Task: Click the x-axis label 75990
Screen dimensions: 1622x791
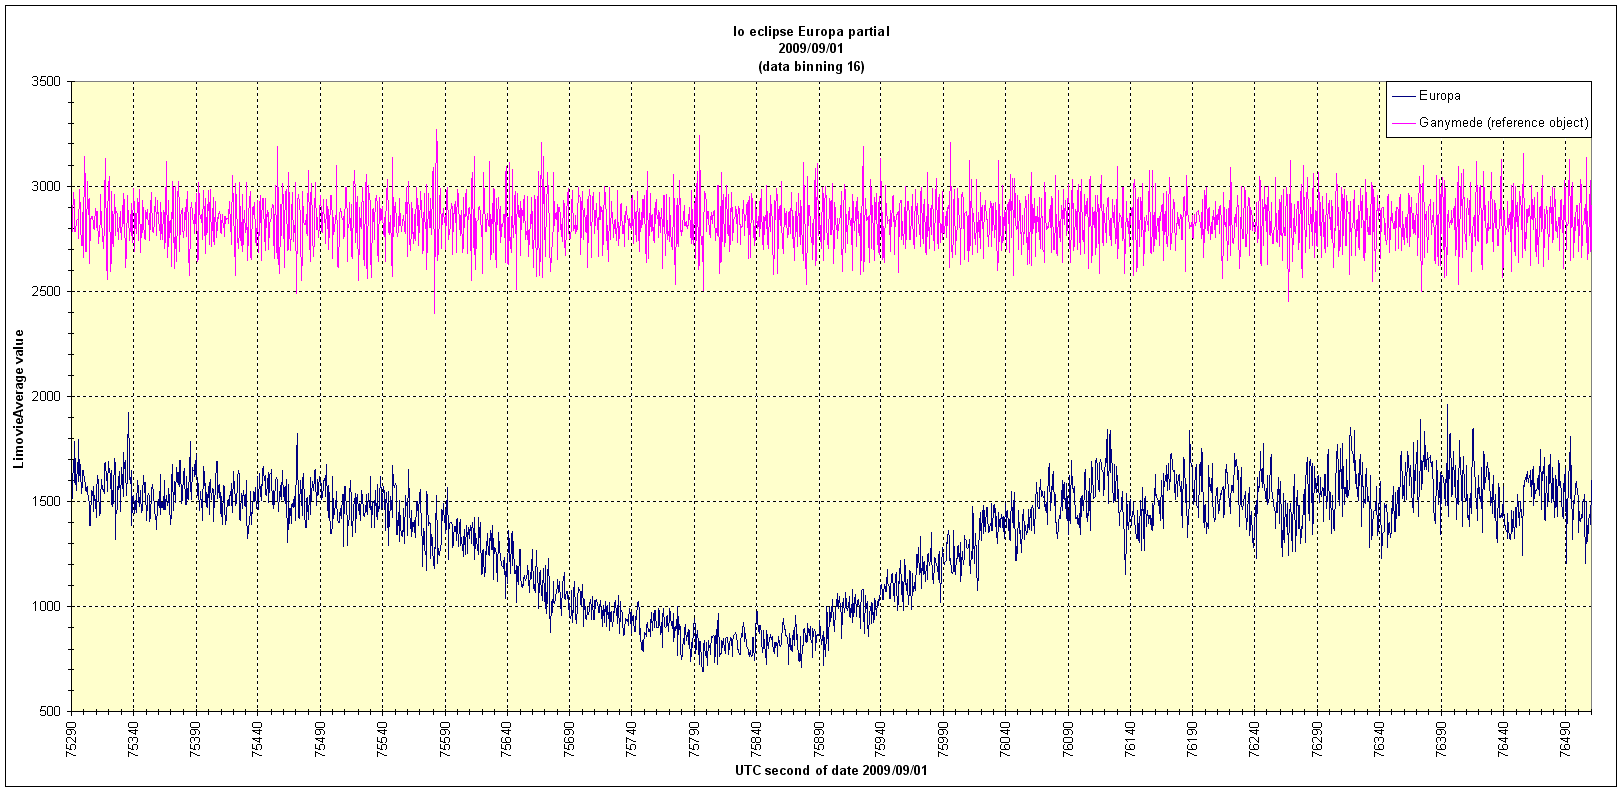Action: [x=943, y=738]
